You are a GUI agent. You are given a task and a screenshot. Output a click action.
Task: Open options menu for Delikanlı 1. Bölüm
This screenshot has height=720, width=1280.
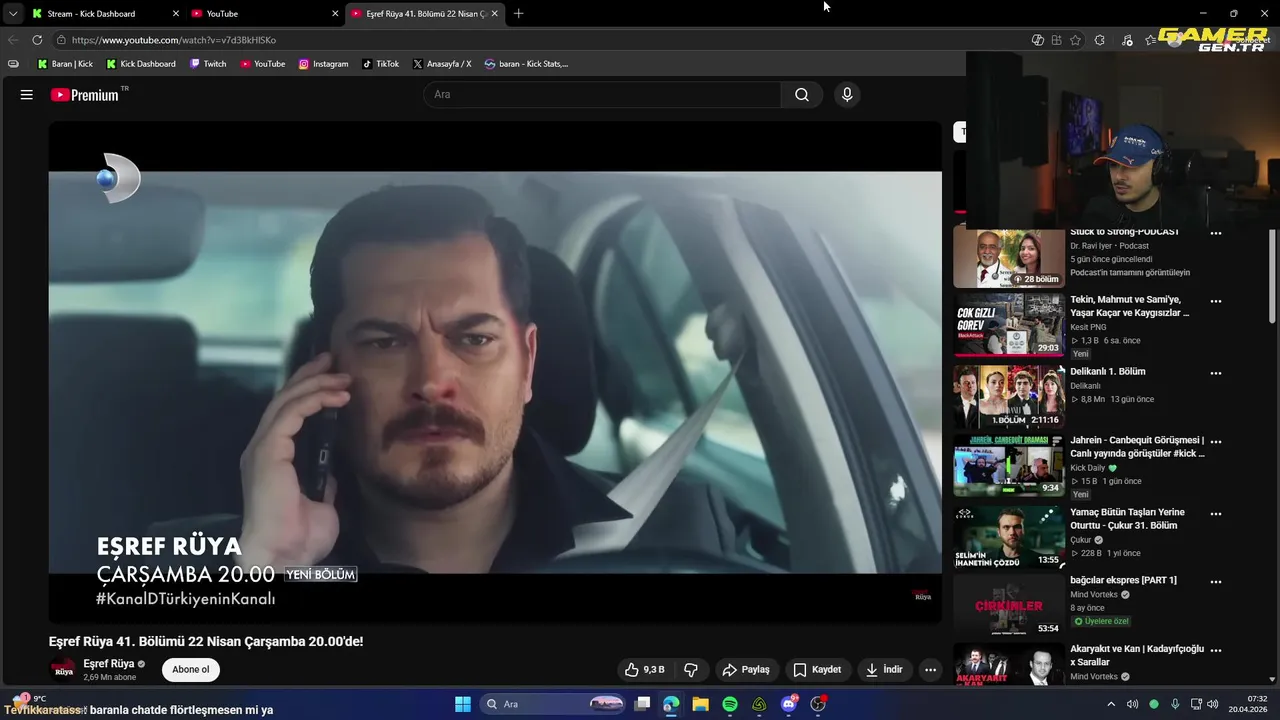tap(1216, 373)
